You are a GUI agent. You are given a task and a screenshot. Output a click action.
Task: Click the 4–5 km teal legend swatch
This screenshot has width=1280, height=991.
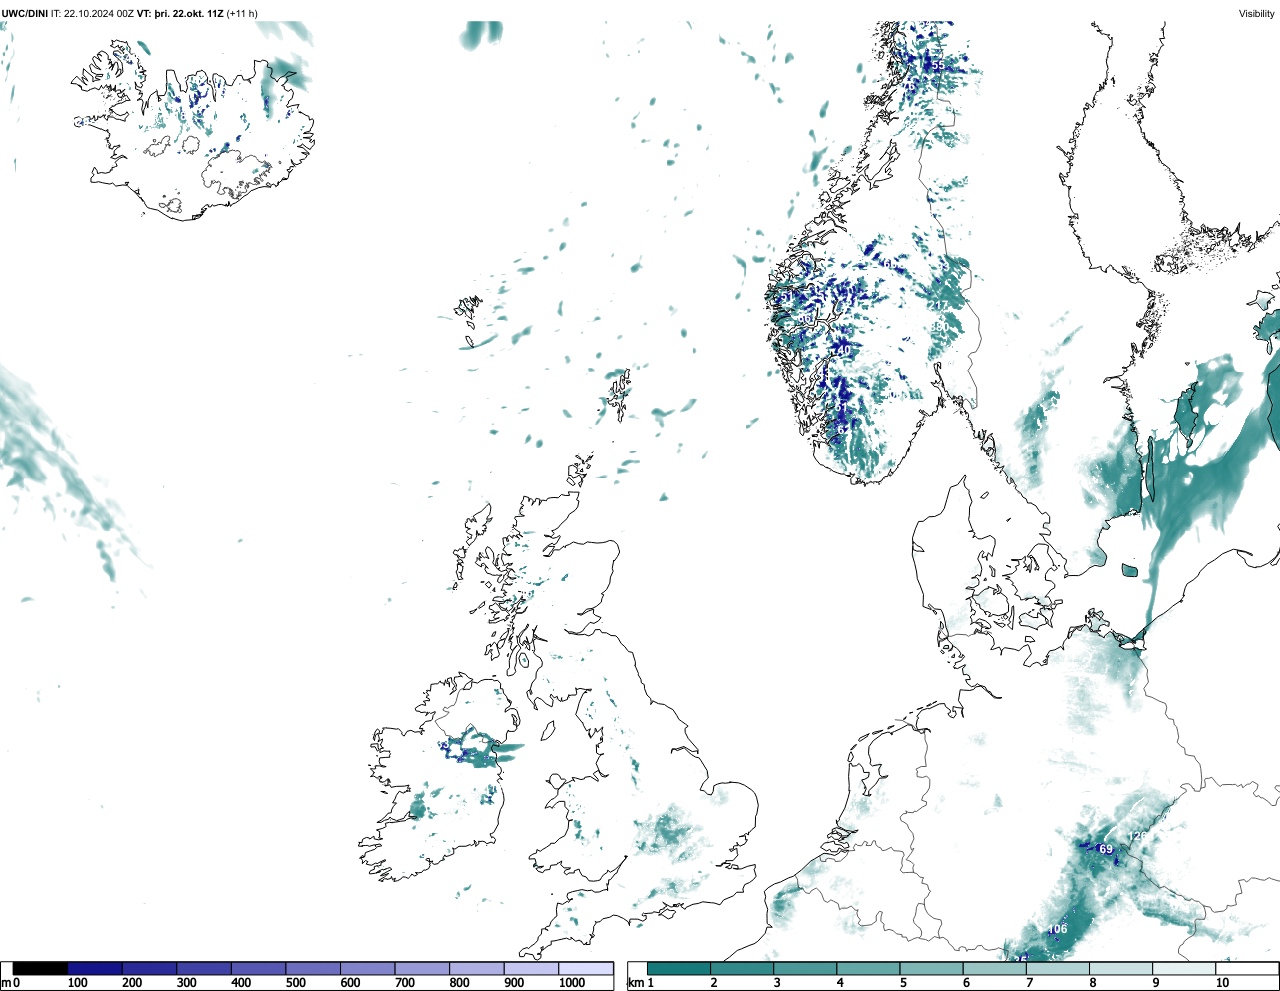(x=868, y=969)
